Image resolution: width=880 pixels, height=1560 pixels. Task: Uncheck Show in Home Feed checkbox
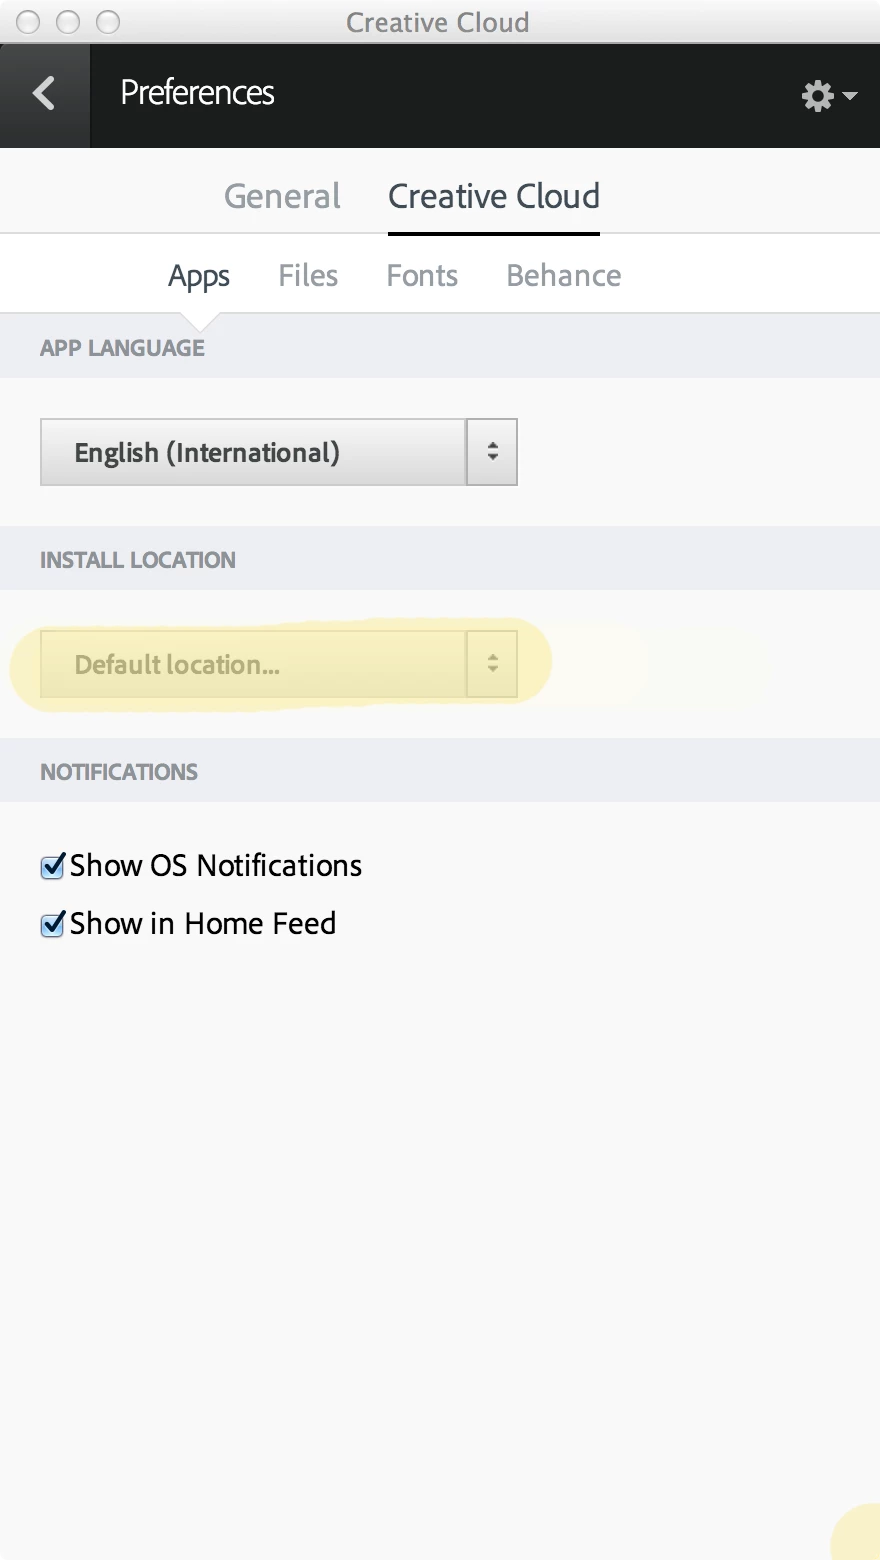53,924
